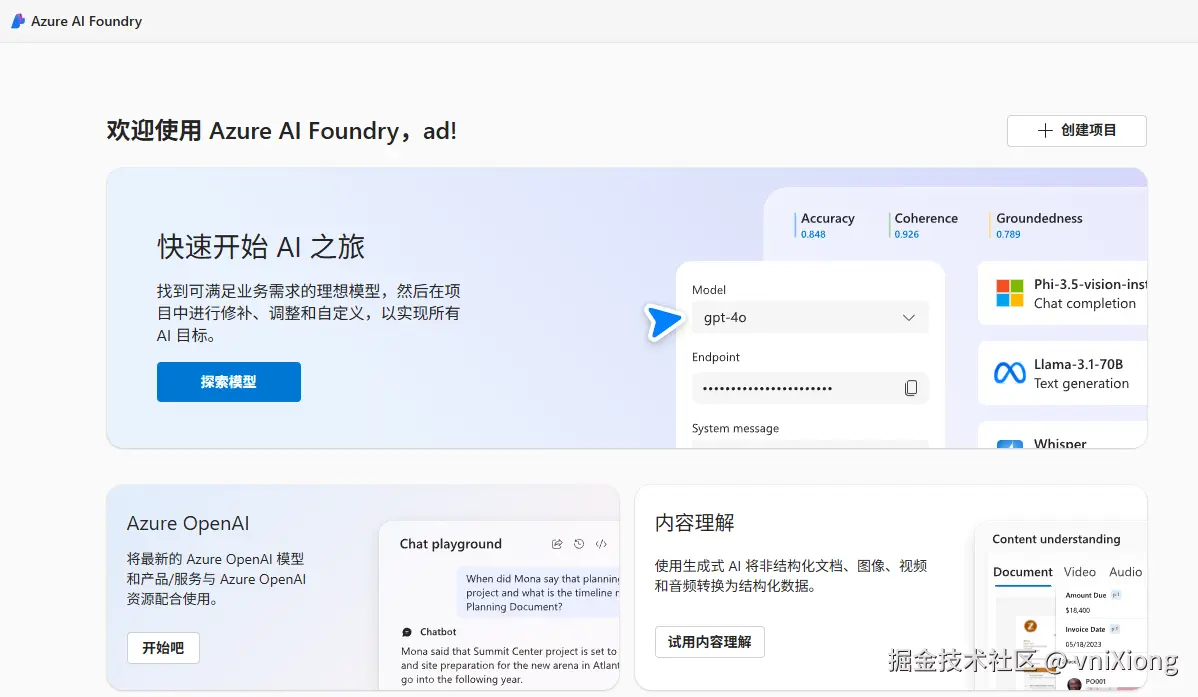Click the Accuracy 0.848 metric
This screenshot has width=1198, height=697.
click(x=827, y=225)
